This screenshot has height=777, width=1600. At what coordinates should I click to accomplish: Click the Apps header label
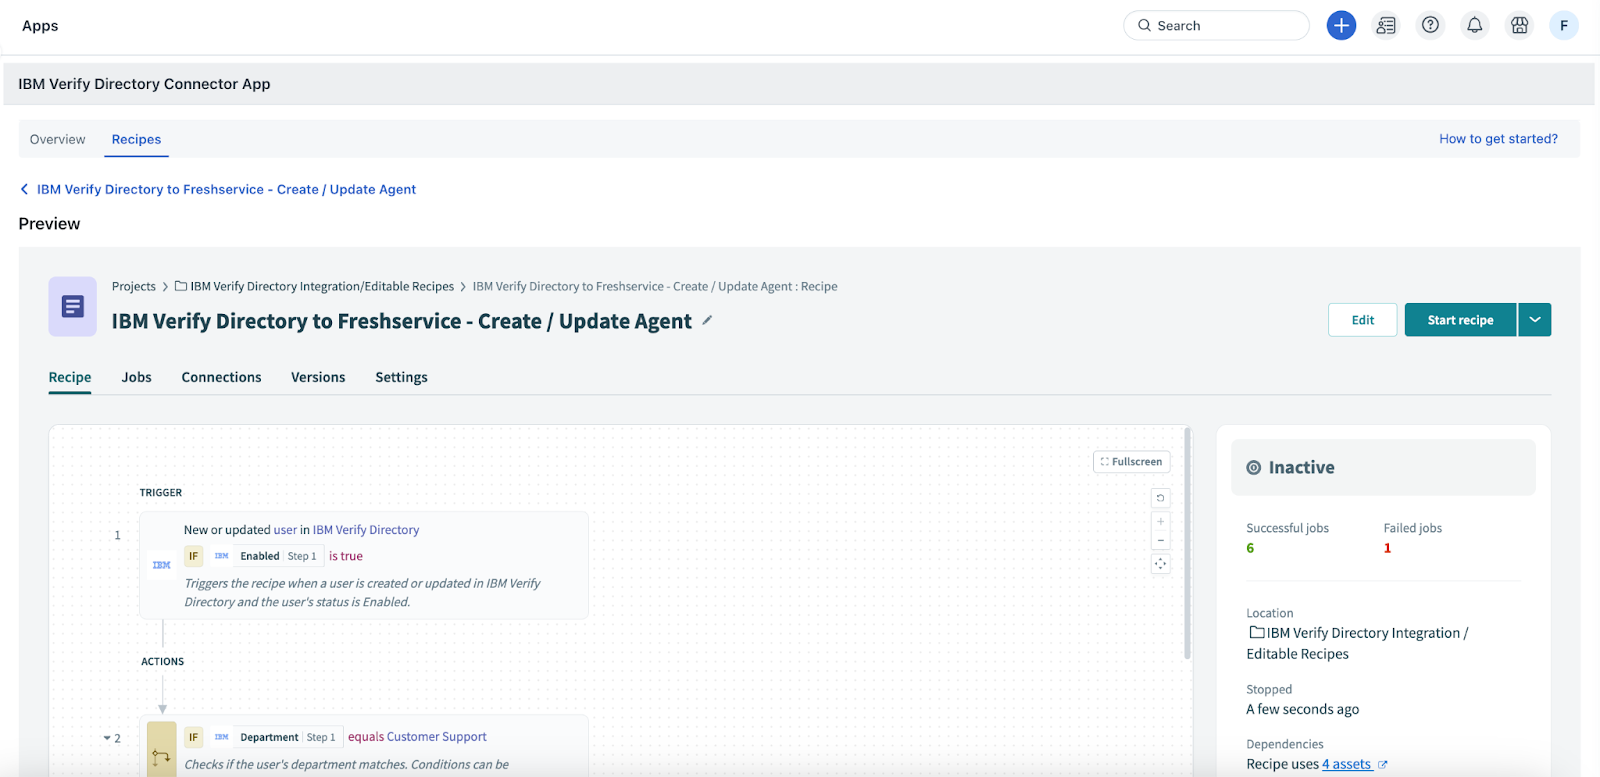pos(40,26)
